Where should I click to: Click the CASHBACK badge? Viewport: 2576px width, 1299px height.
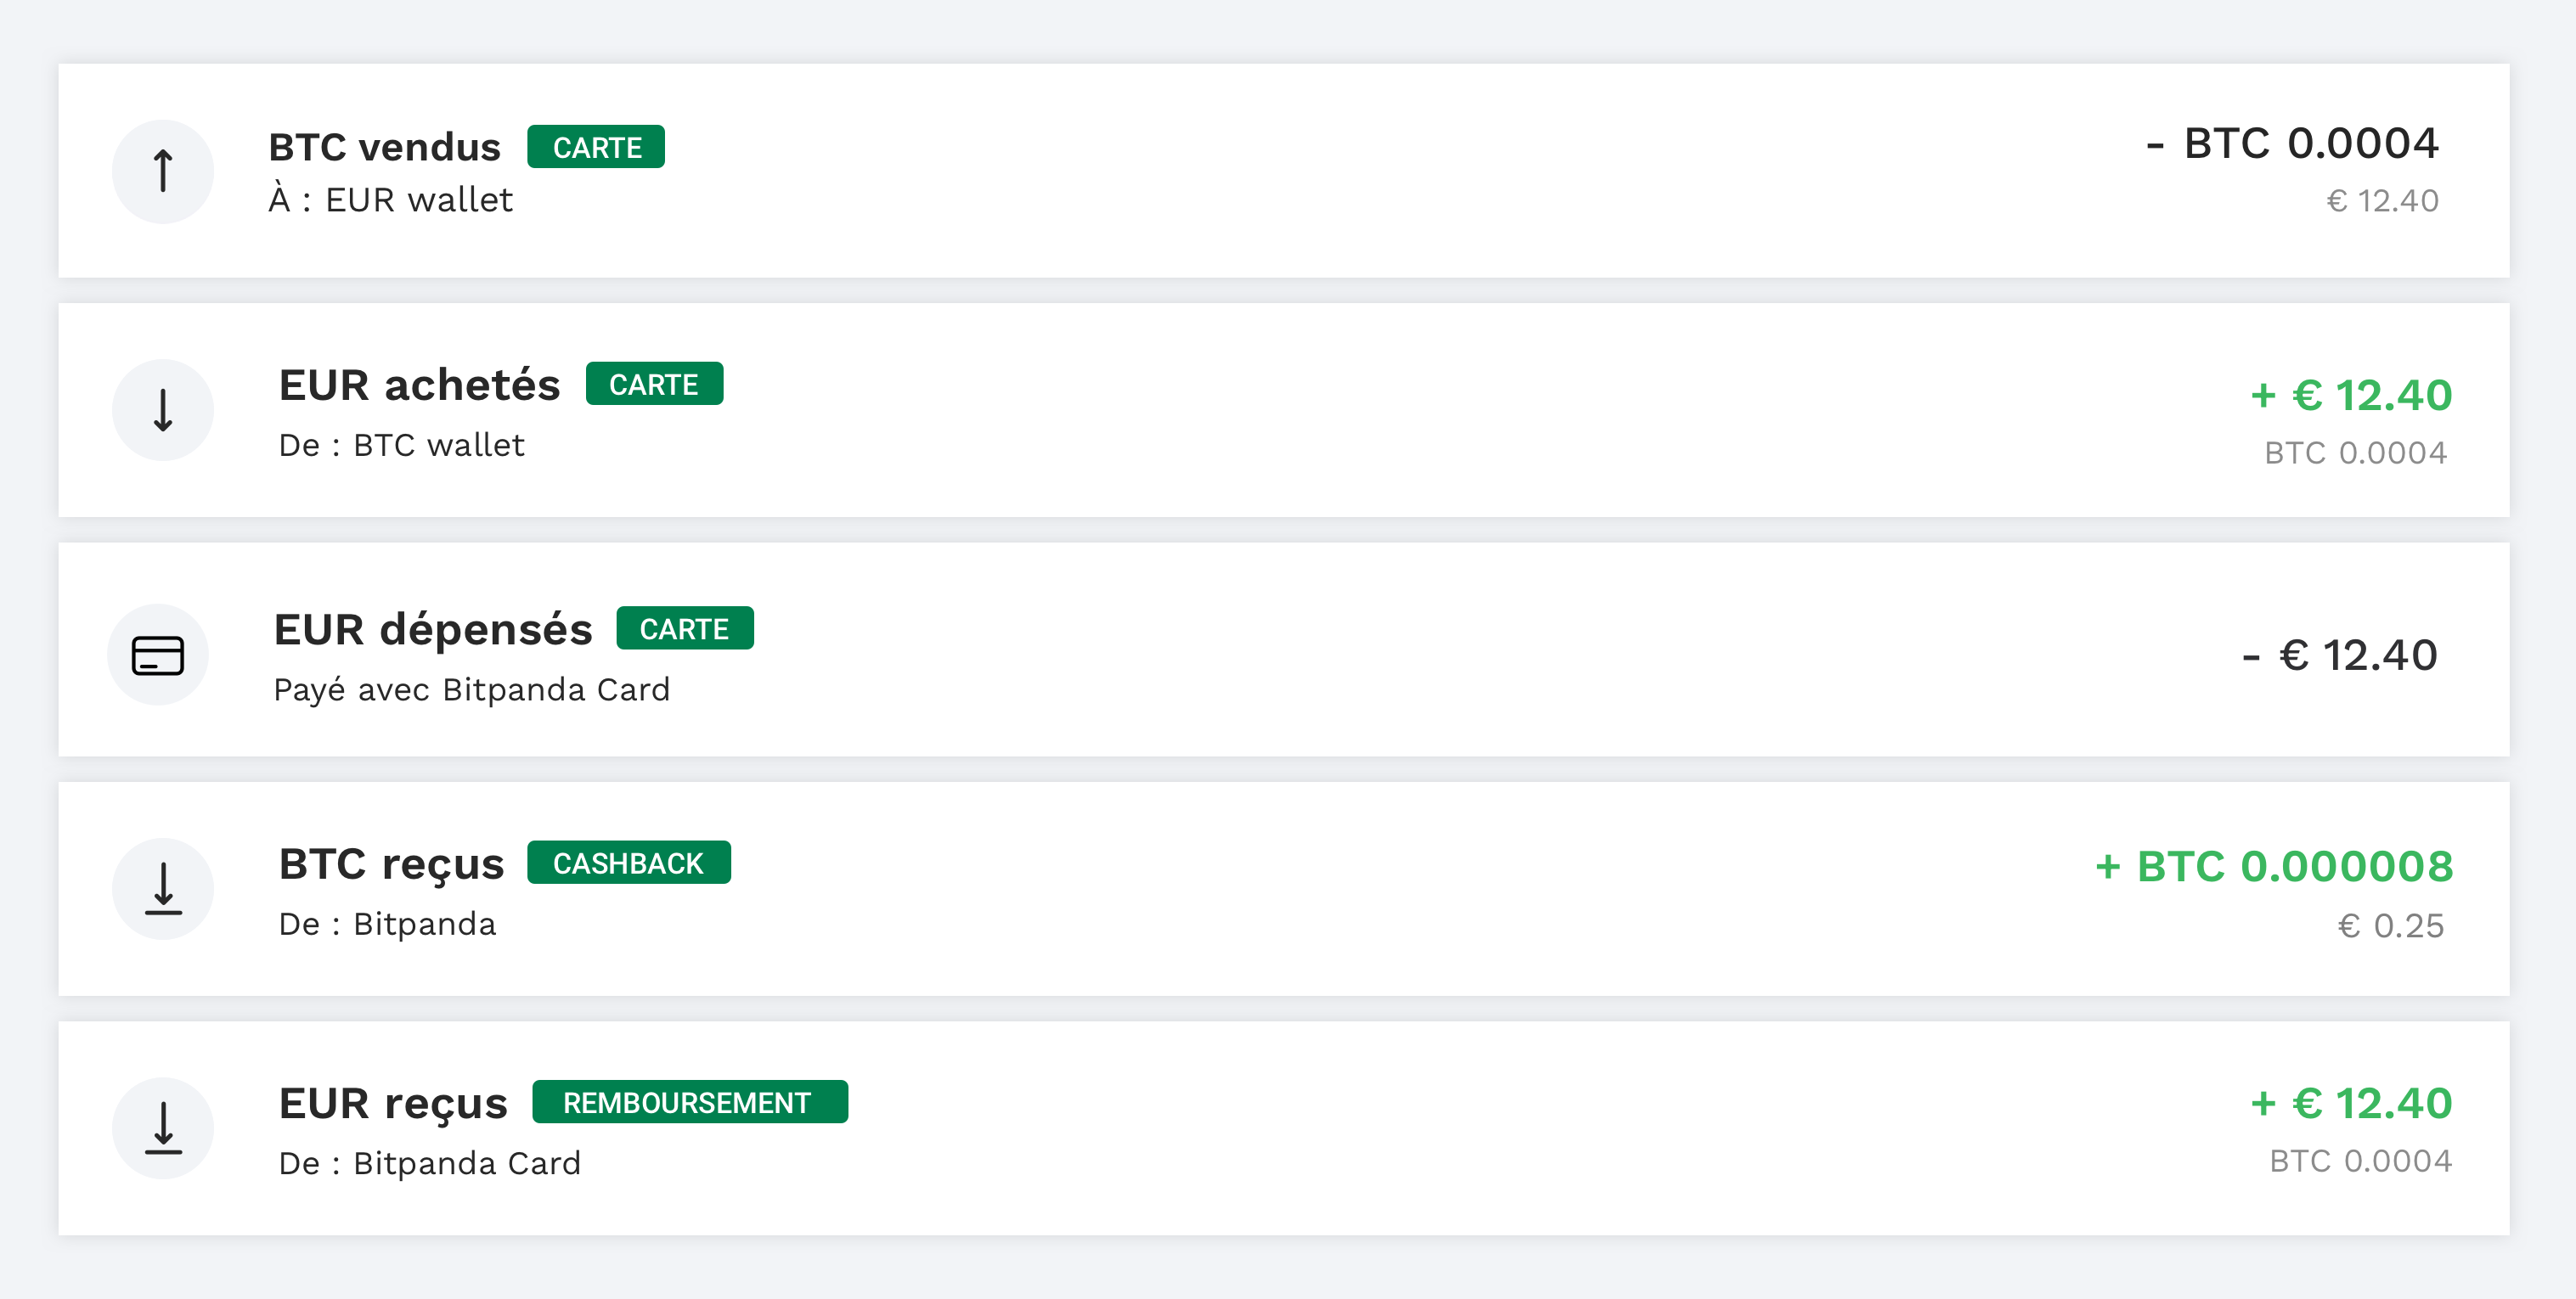tap(629, 863)
